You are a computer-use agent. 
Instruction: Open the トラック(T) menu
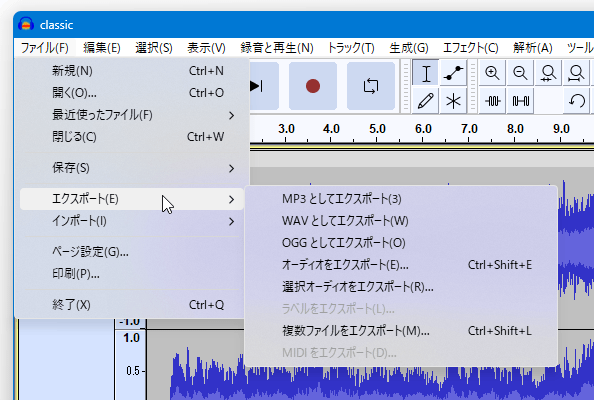pos(351,48)
